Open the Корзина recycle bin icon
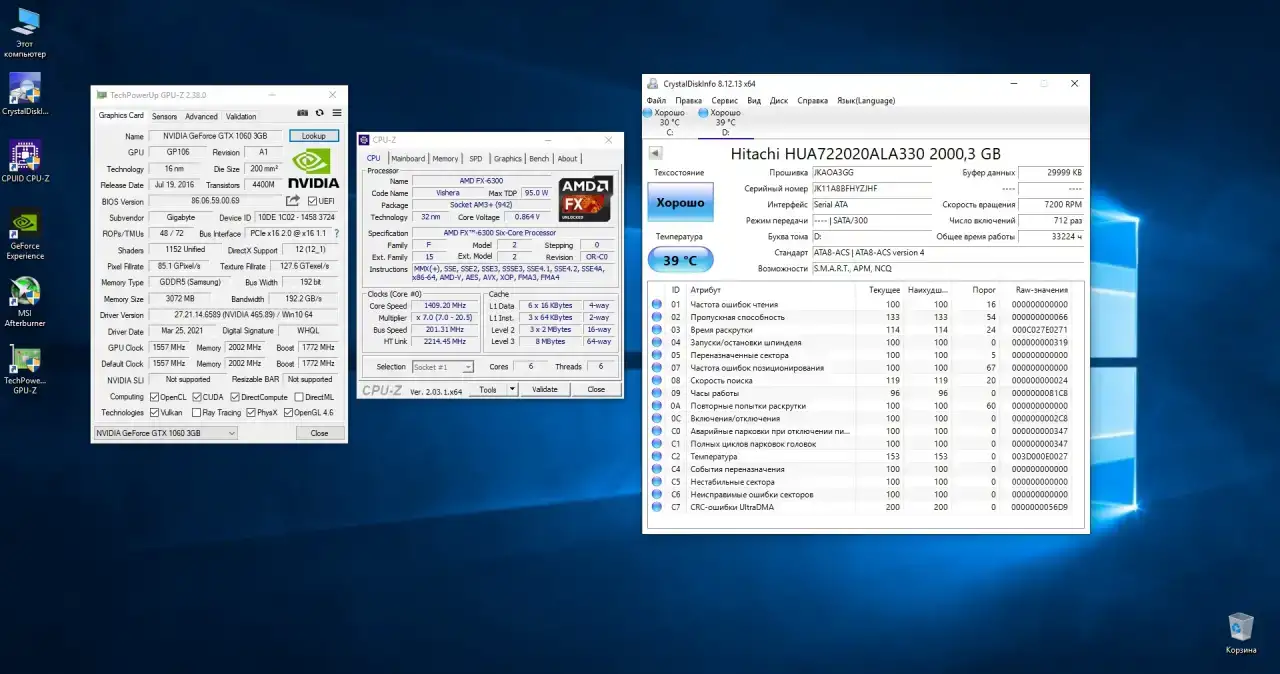Viewport: 1280px width, 674px height. coord(1241,634)
